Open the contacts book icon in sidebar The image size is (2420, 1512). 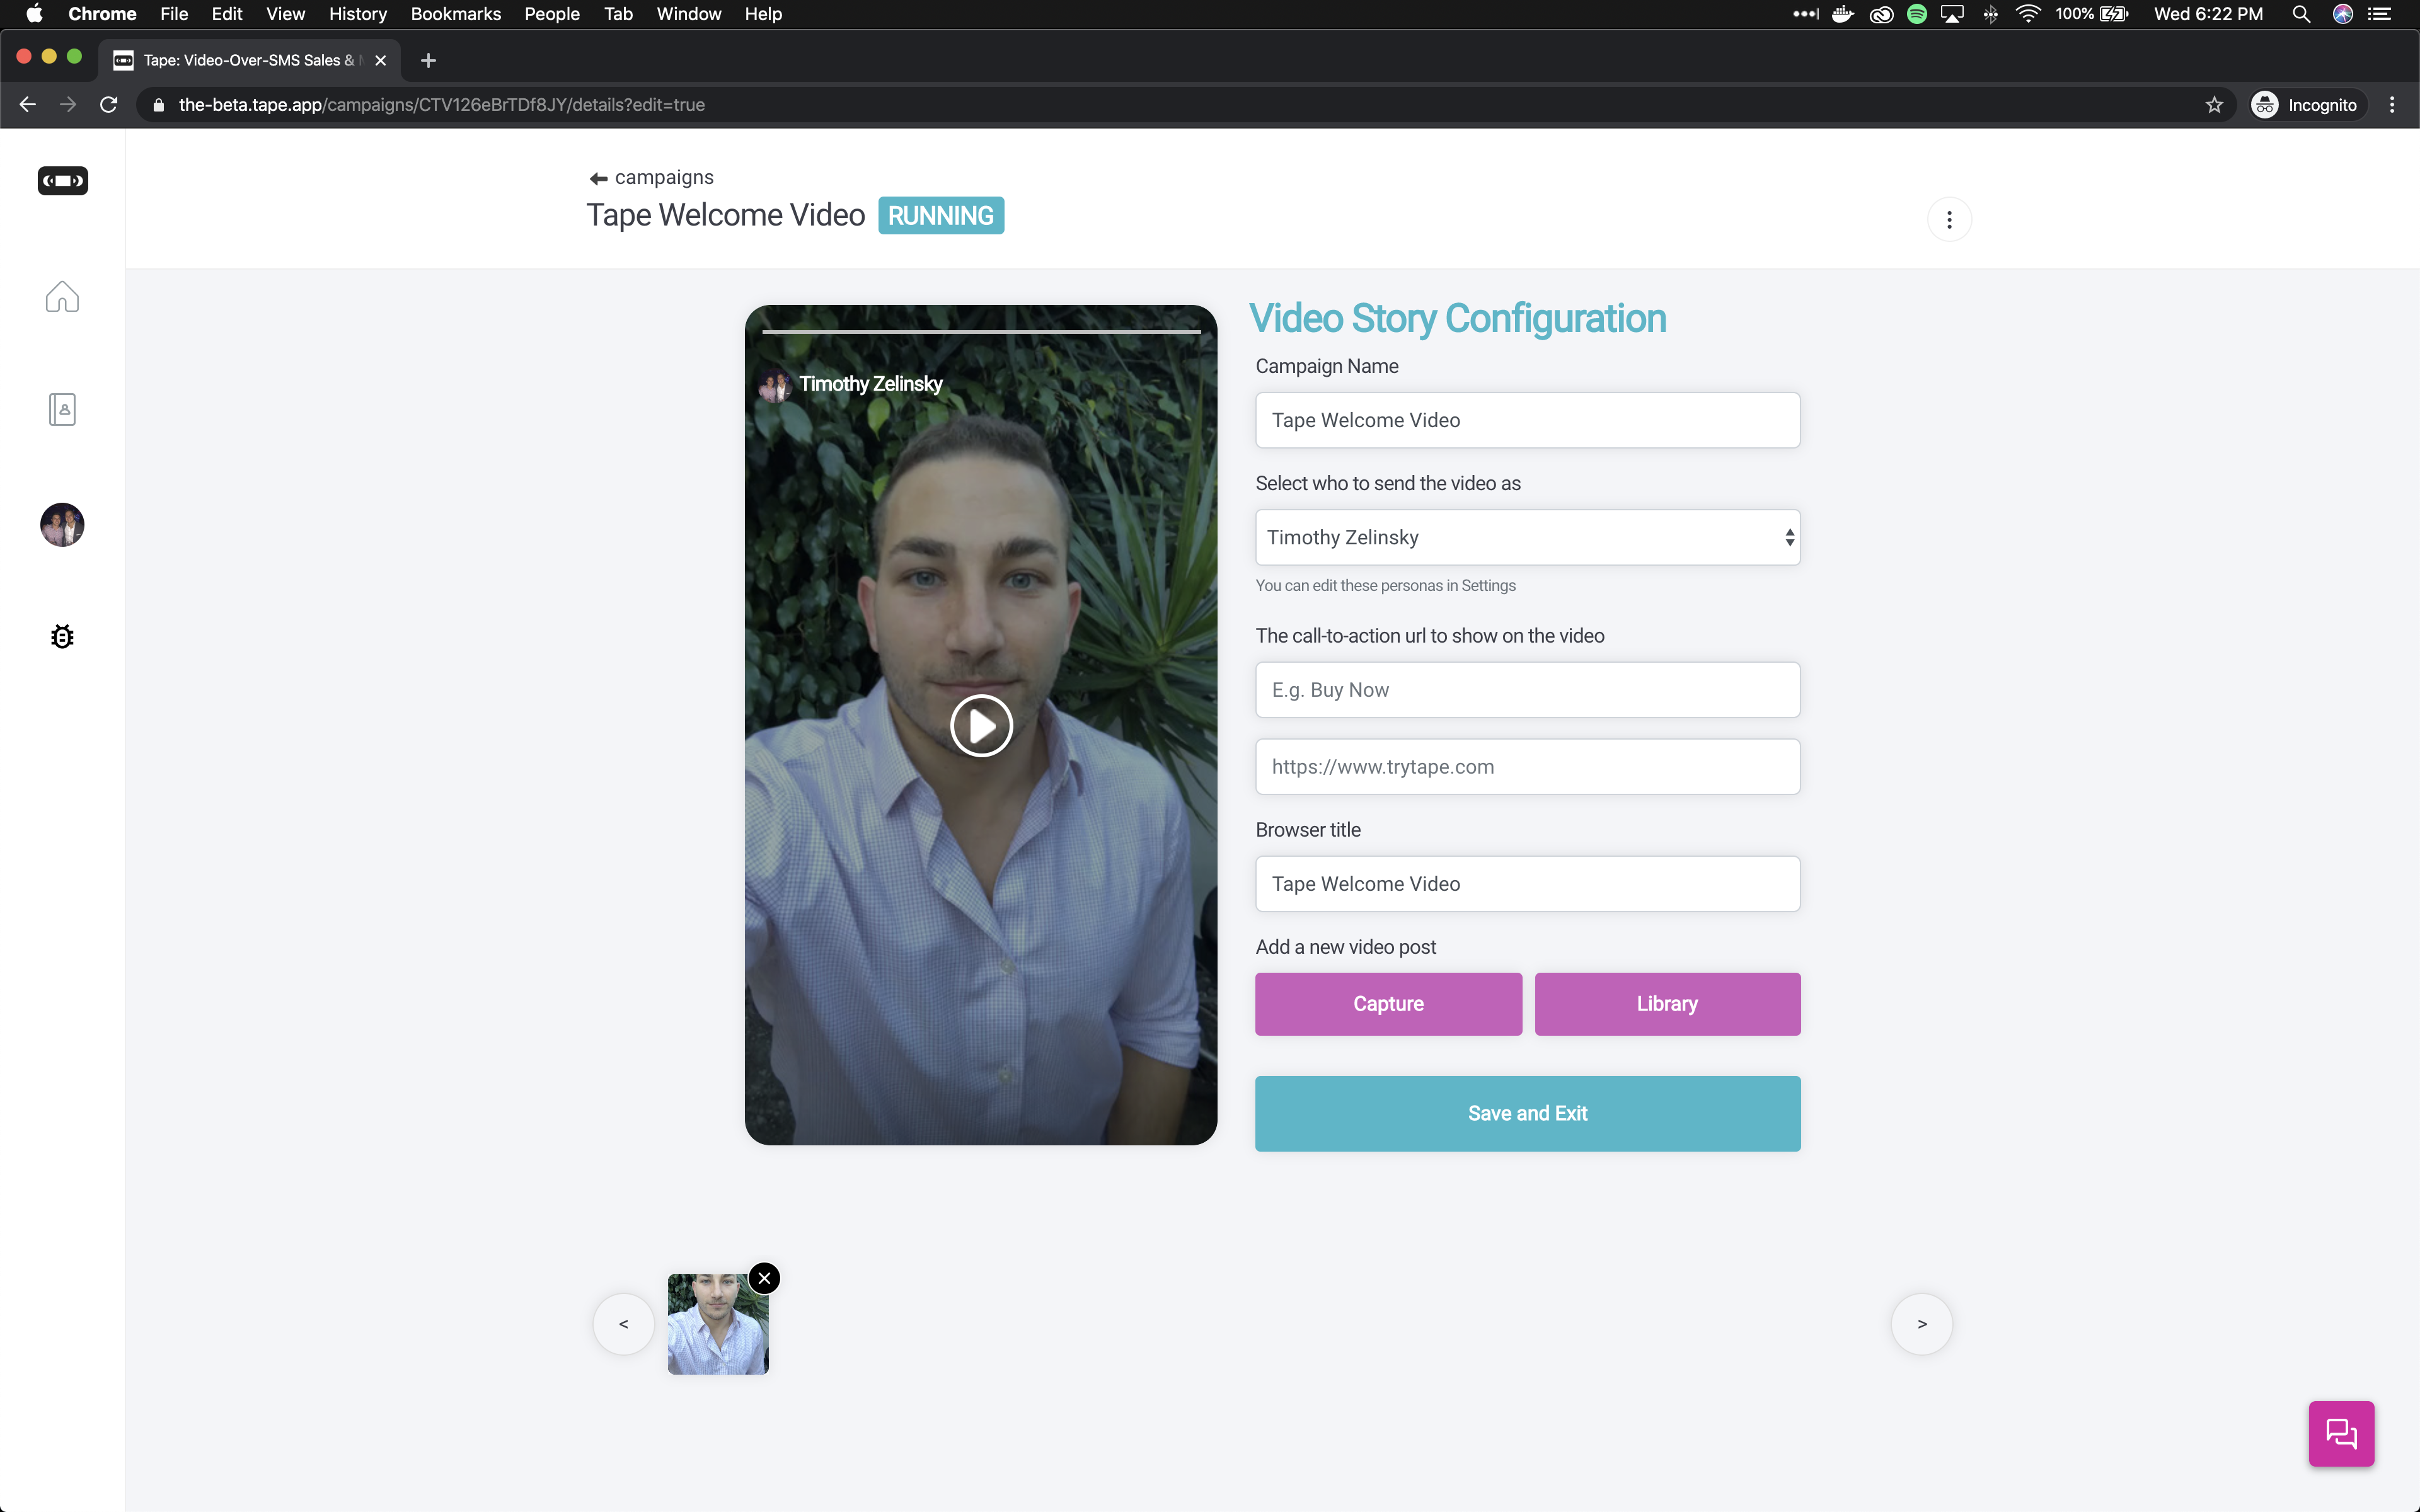62,409
